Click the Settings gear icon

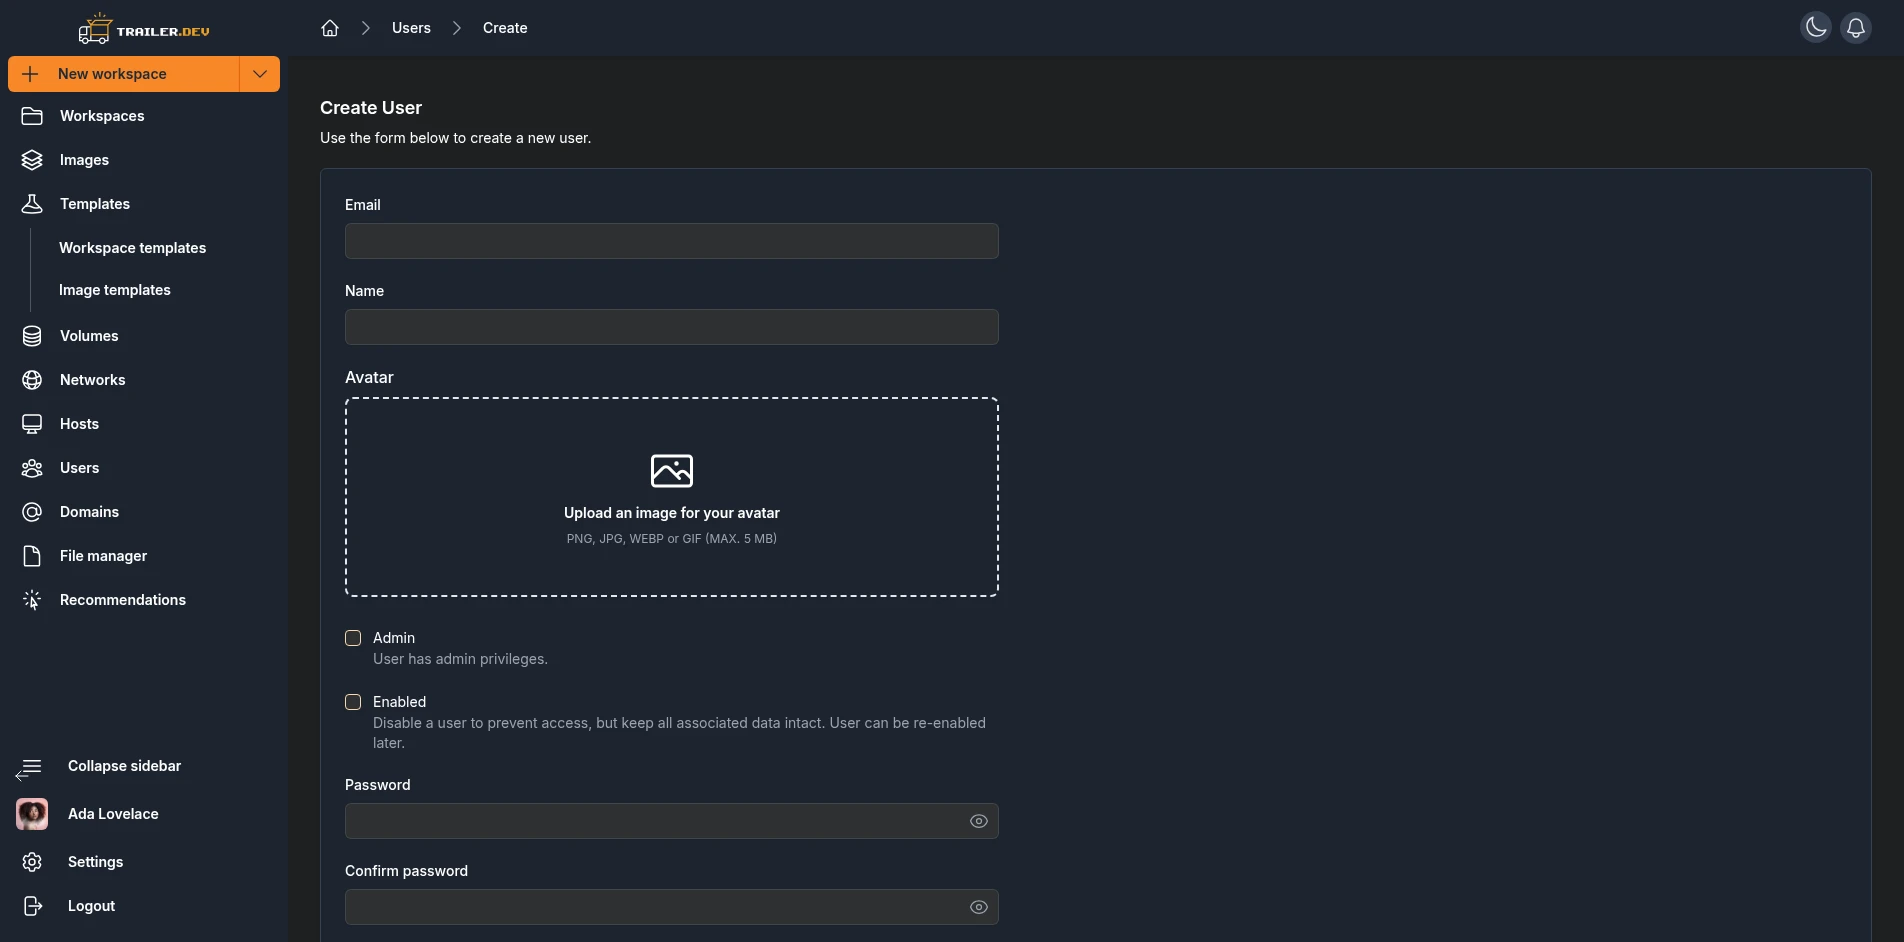[32, 862]
